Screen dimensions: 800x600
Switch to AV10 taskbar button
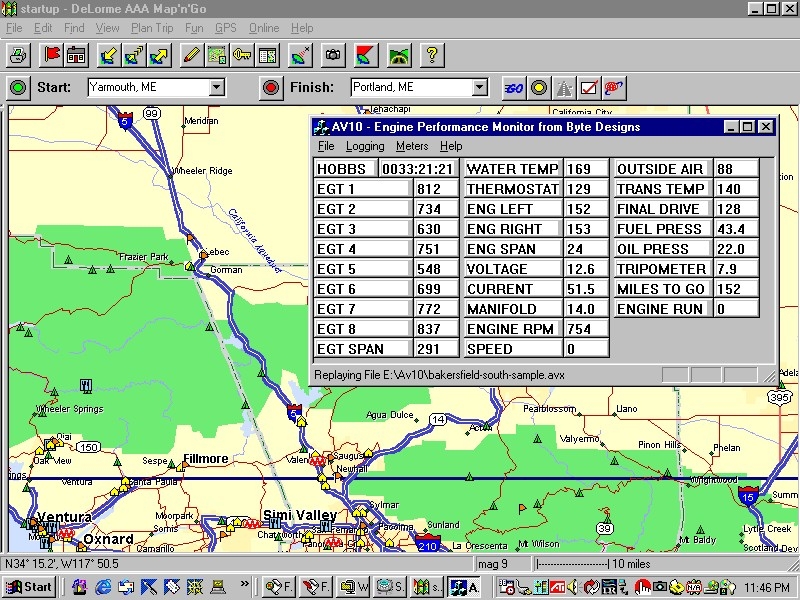tap(464, 587)
